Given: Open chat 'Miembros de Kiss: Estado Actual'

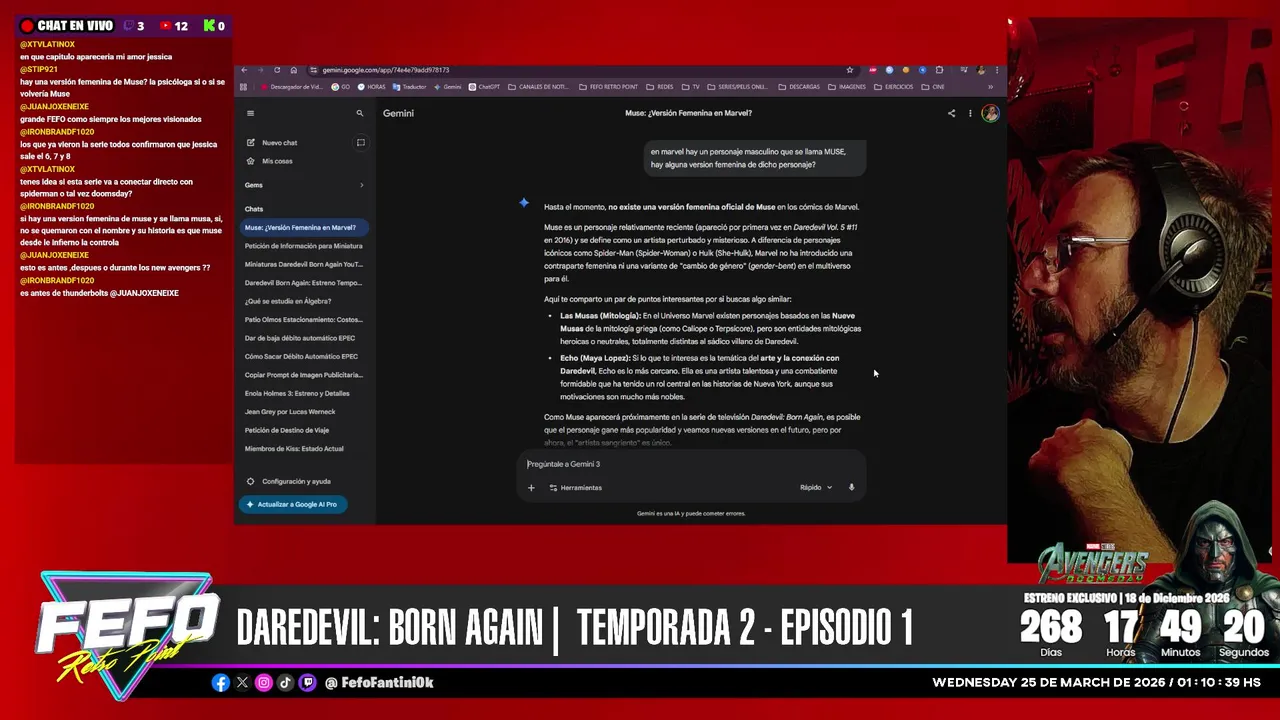Looking at the screenshot, I should coord(294,449).
